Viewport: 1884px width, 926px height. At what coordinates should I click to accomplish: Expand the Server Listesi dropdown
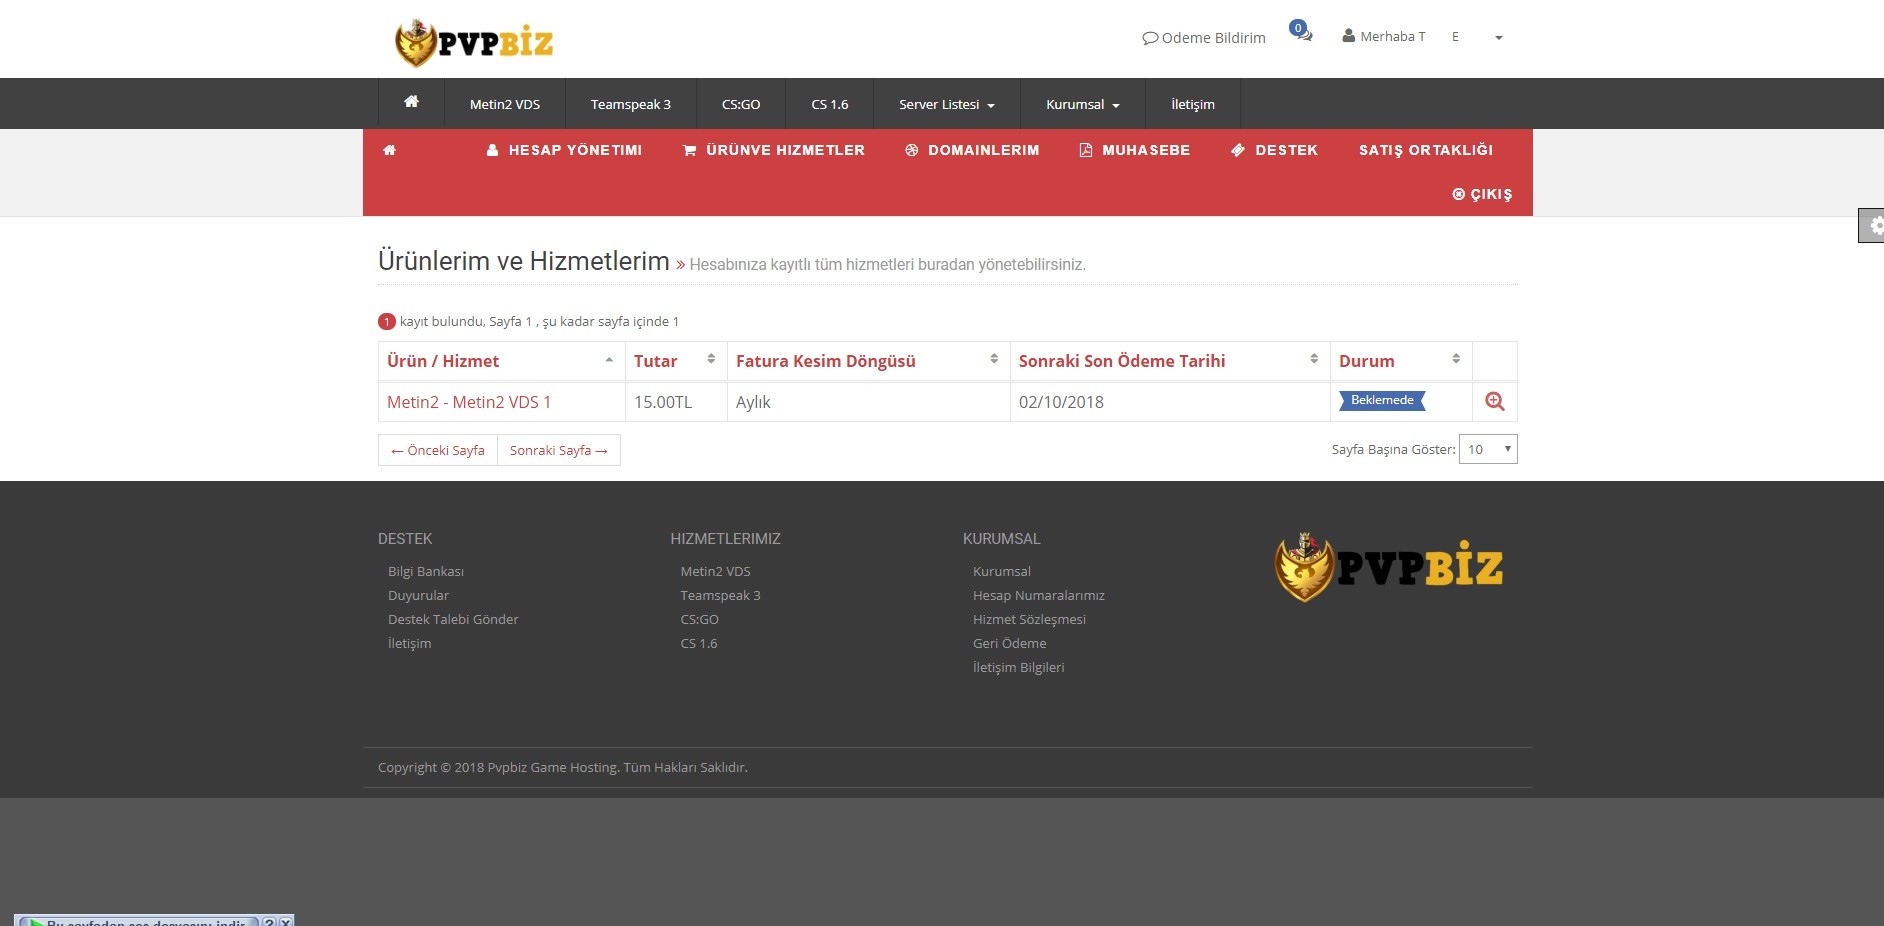pos(947,104)
